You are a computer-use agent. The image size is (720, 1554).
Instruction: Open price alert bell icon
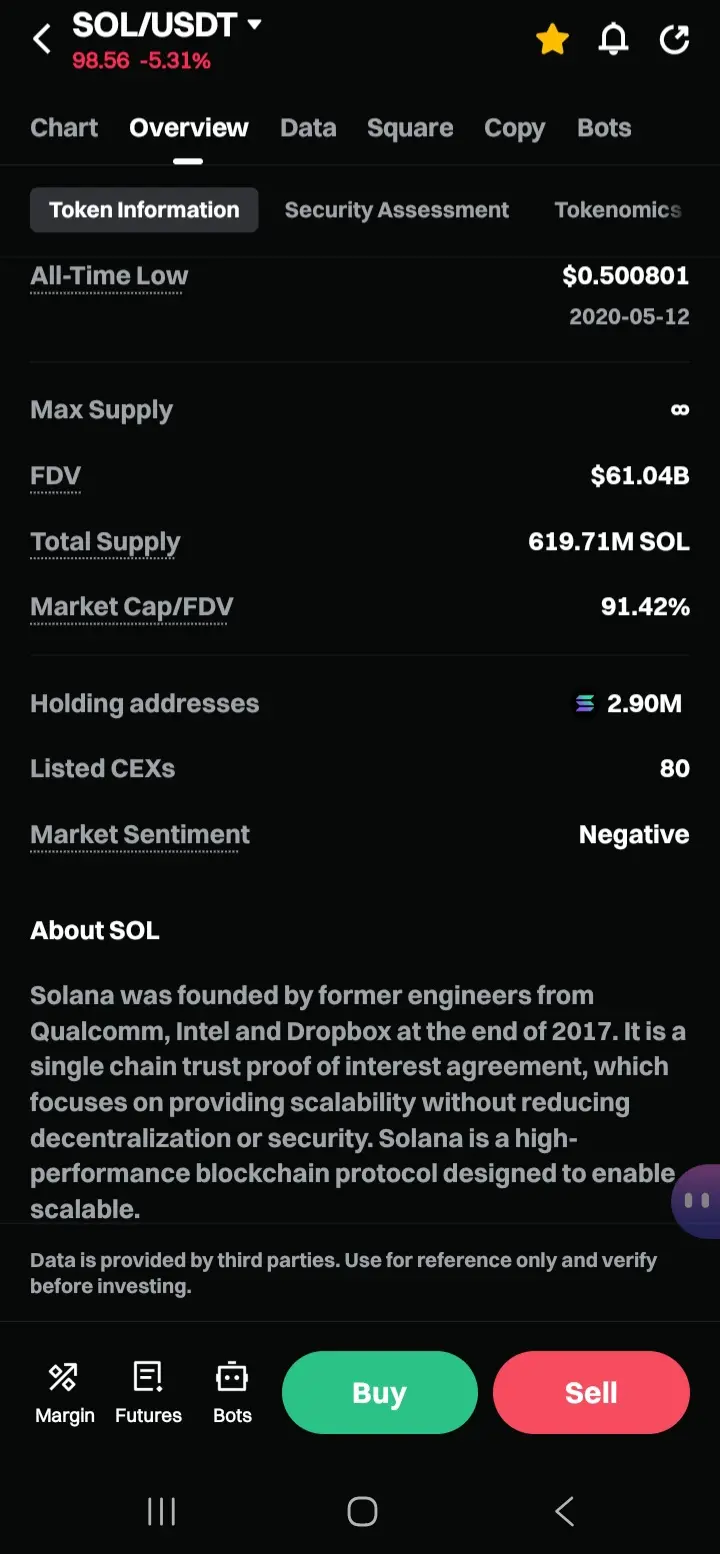(613, 40)
